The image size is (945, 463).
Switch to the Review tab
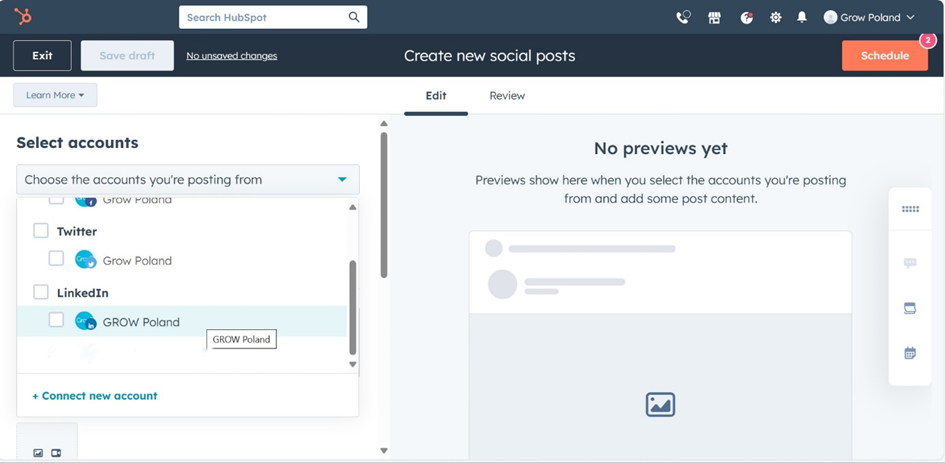[507, 96]
